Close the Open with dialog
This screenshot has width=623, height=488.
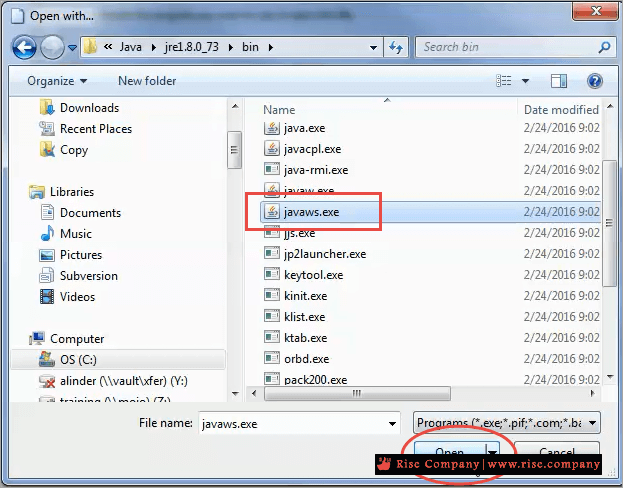coord(594,11)
